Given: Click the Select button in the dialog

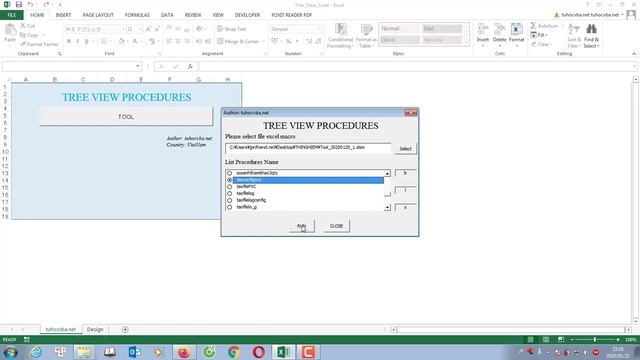Looking at the screenshot, I should [x=405, y=149].
